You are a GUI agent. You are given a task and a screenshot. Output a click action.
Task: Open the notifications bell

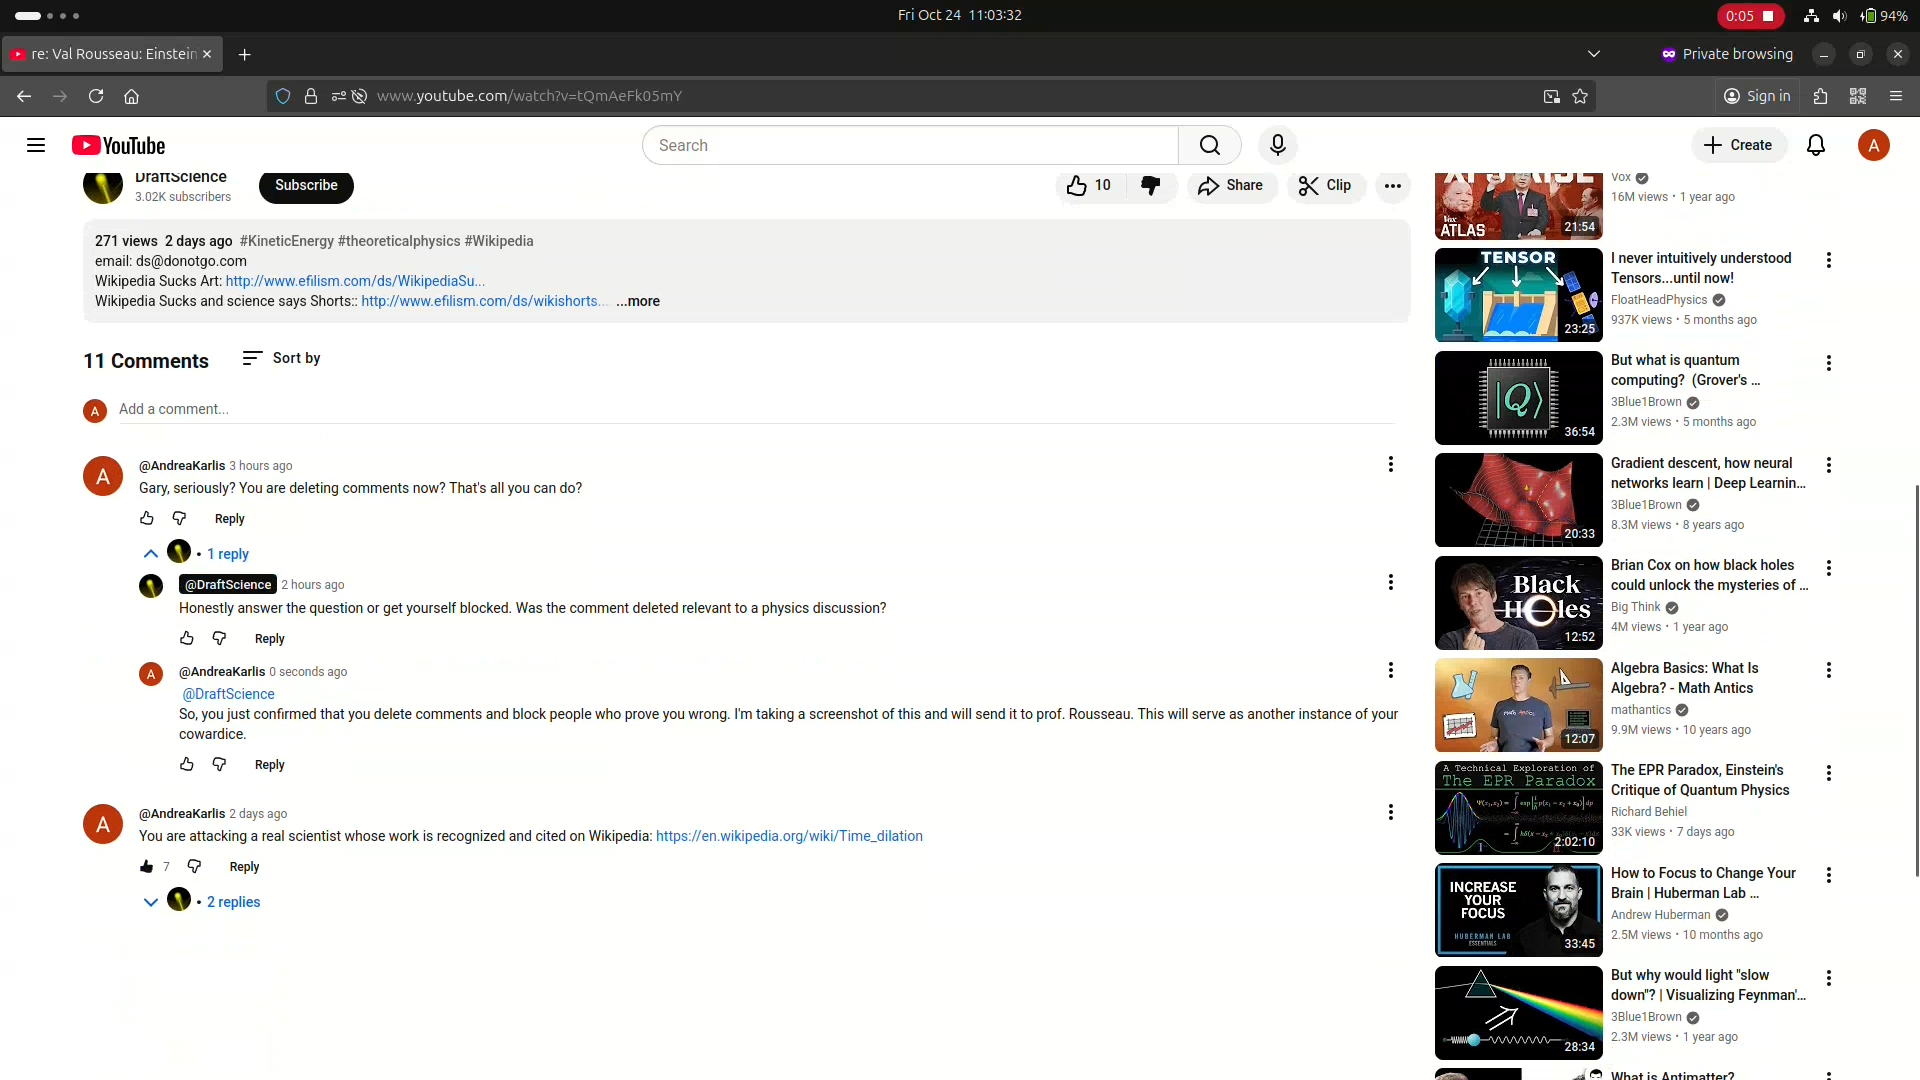(1816, 145)
